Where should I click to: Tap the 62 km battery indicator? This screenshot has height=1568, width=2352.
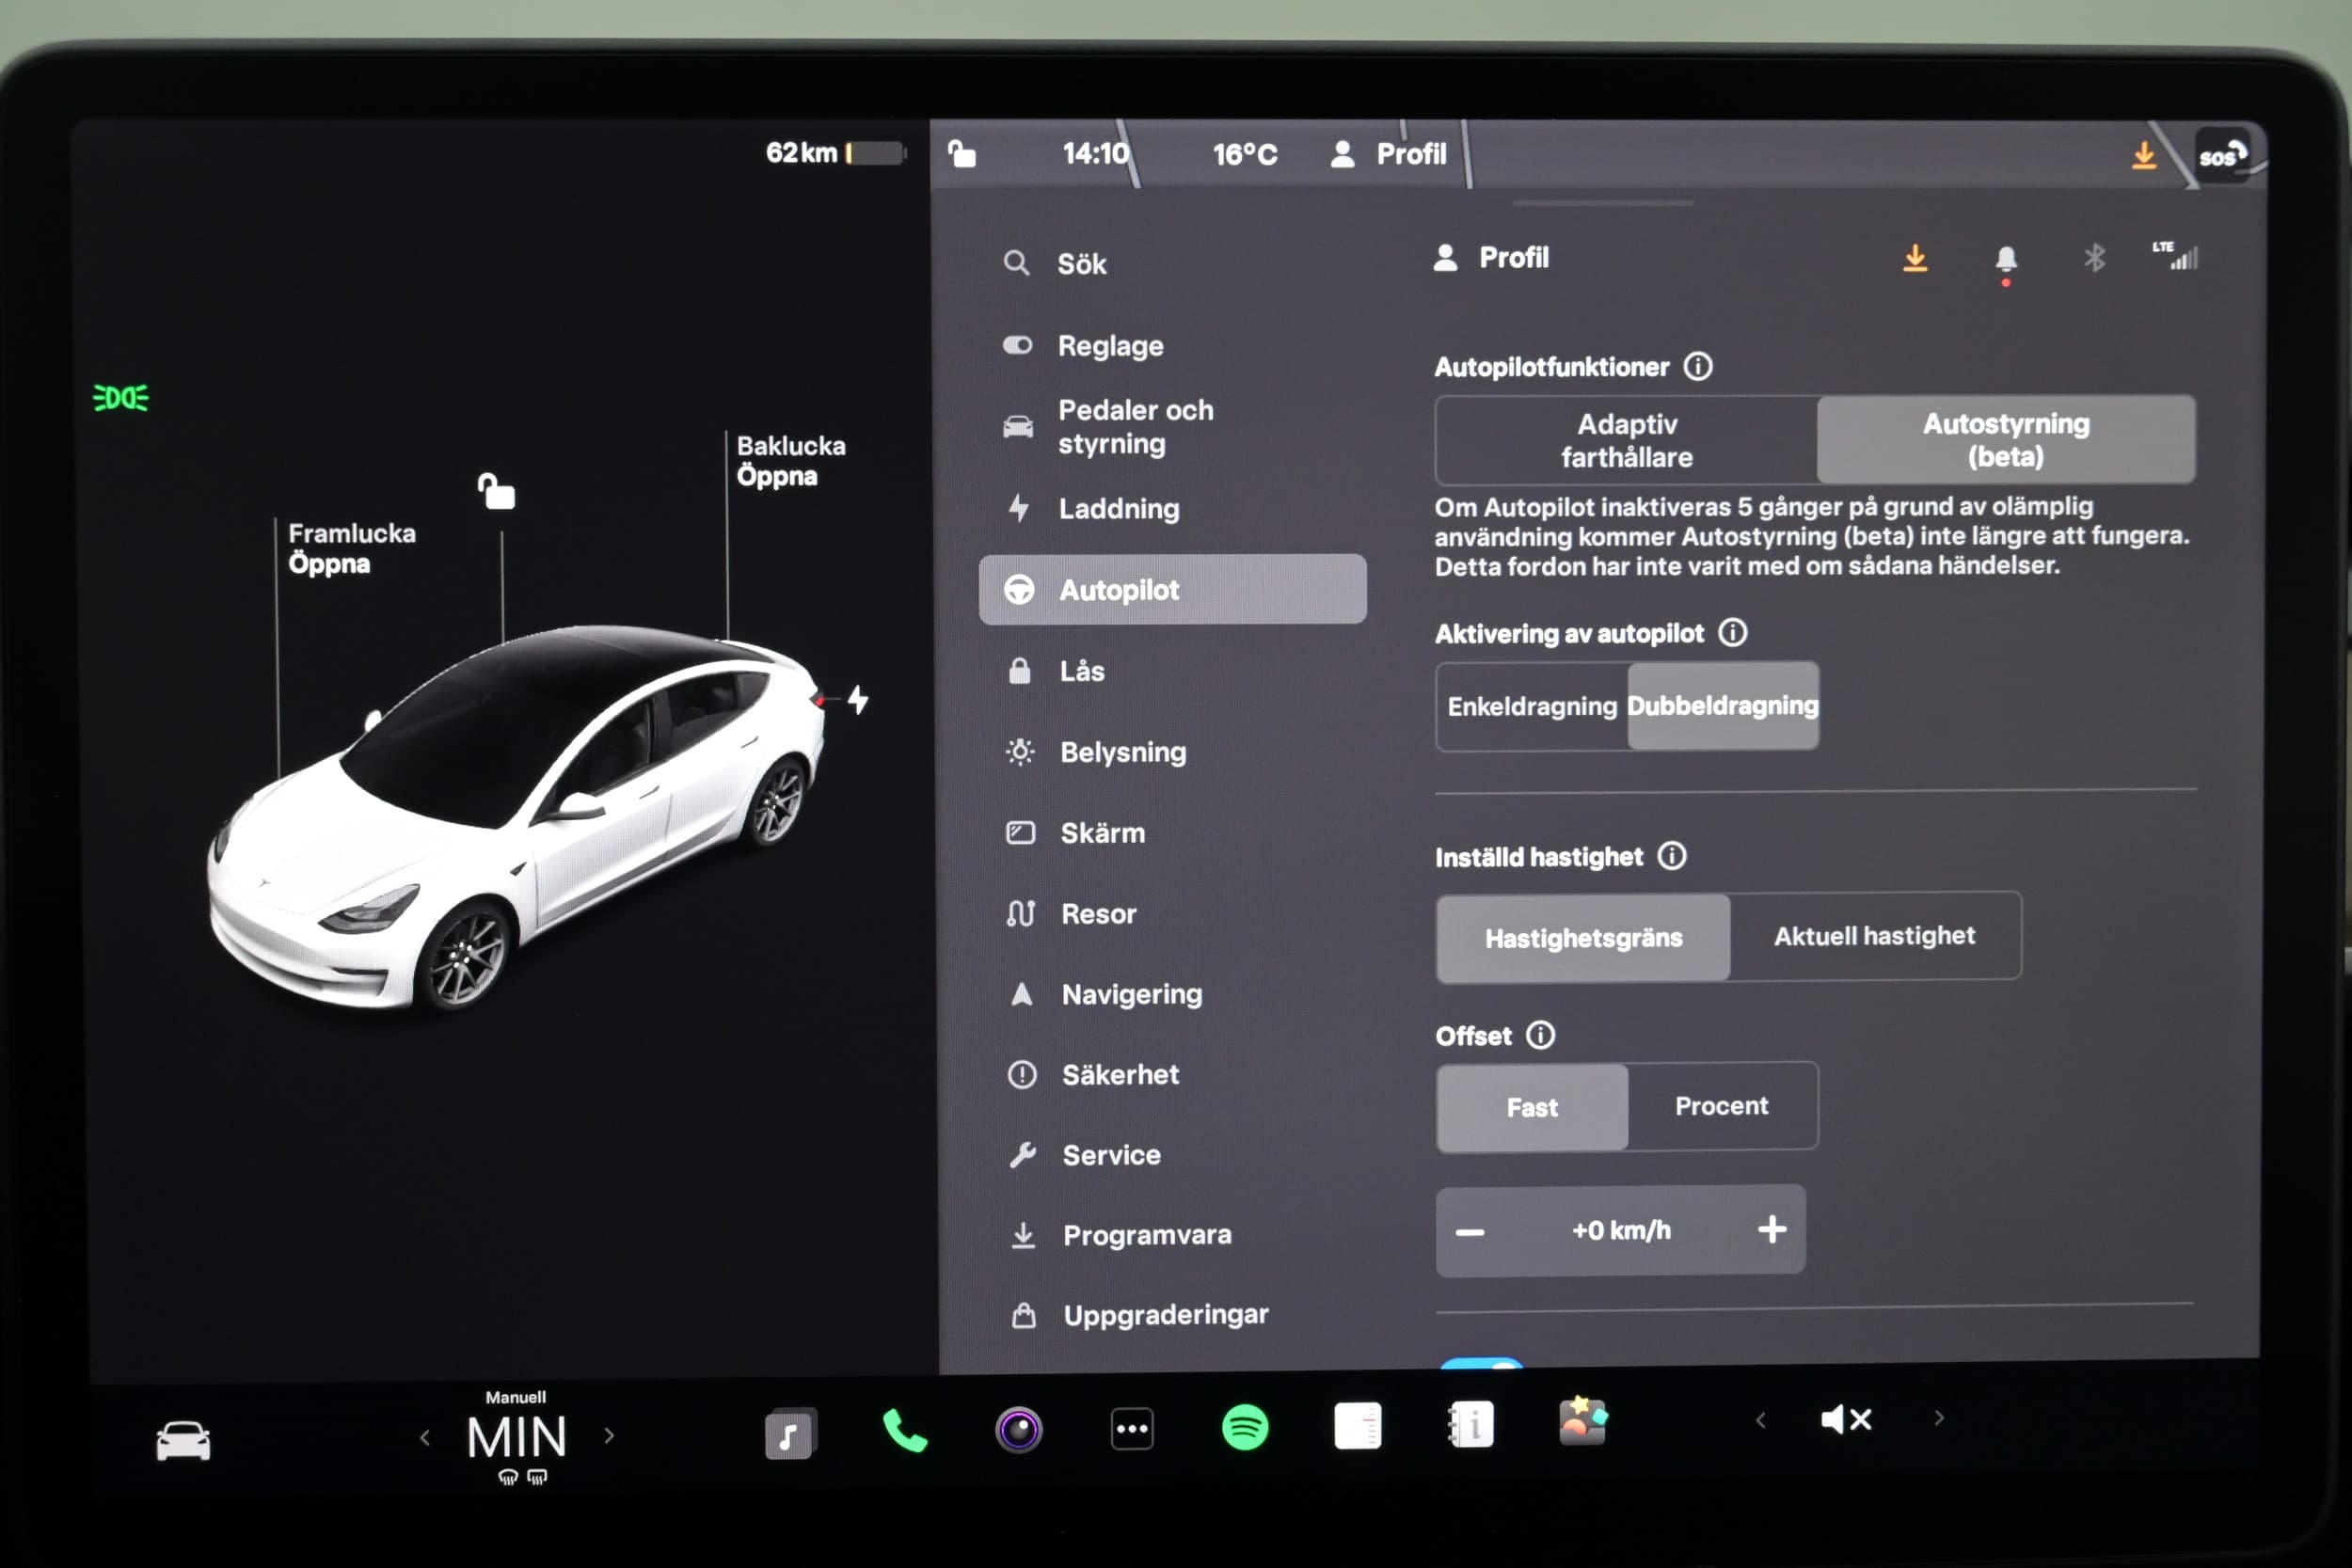click(x=836, y=152)
